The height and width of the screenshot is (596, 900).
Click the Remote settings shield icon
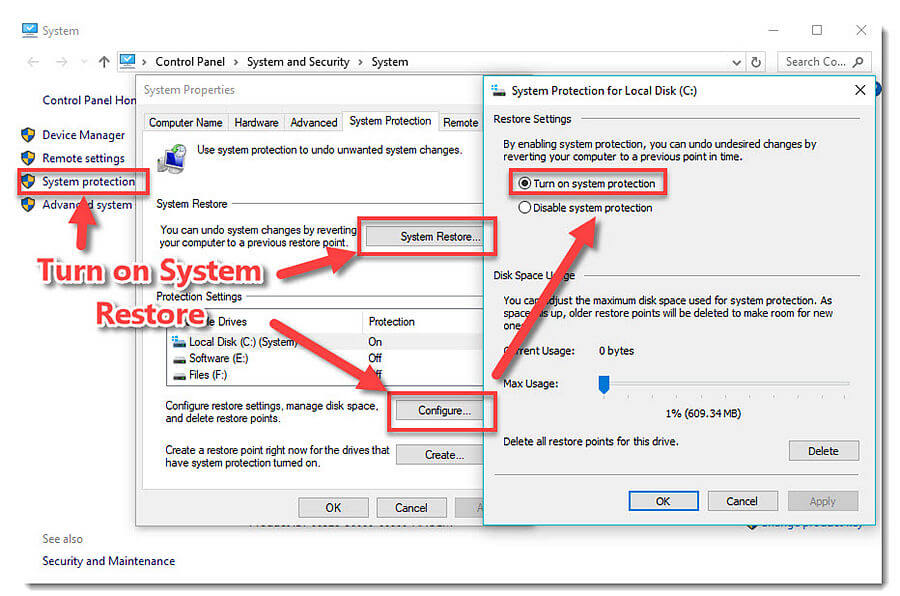coord(28,158)
